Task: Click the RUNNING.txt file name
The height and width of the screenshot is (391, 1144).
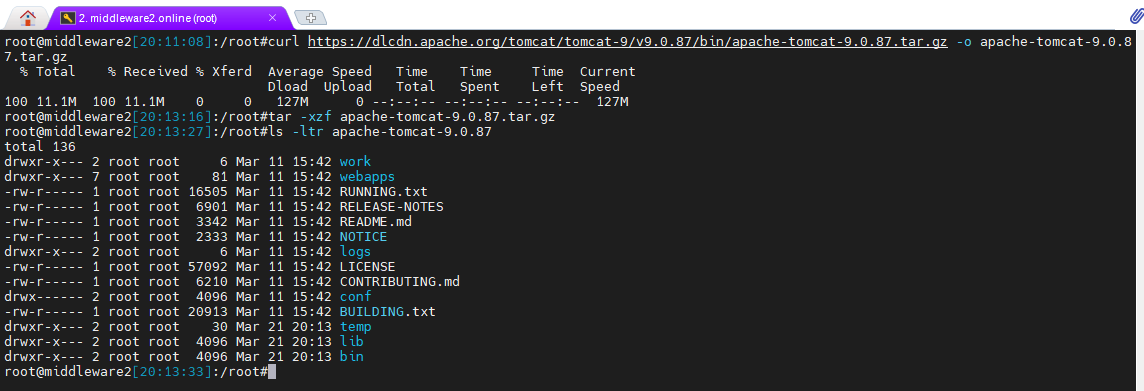Action: coord(383,191)
